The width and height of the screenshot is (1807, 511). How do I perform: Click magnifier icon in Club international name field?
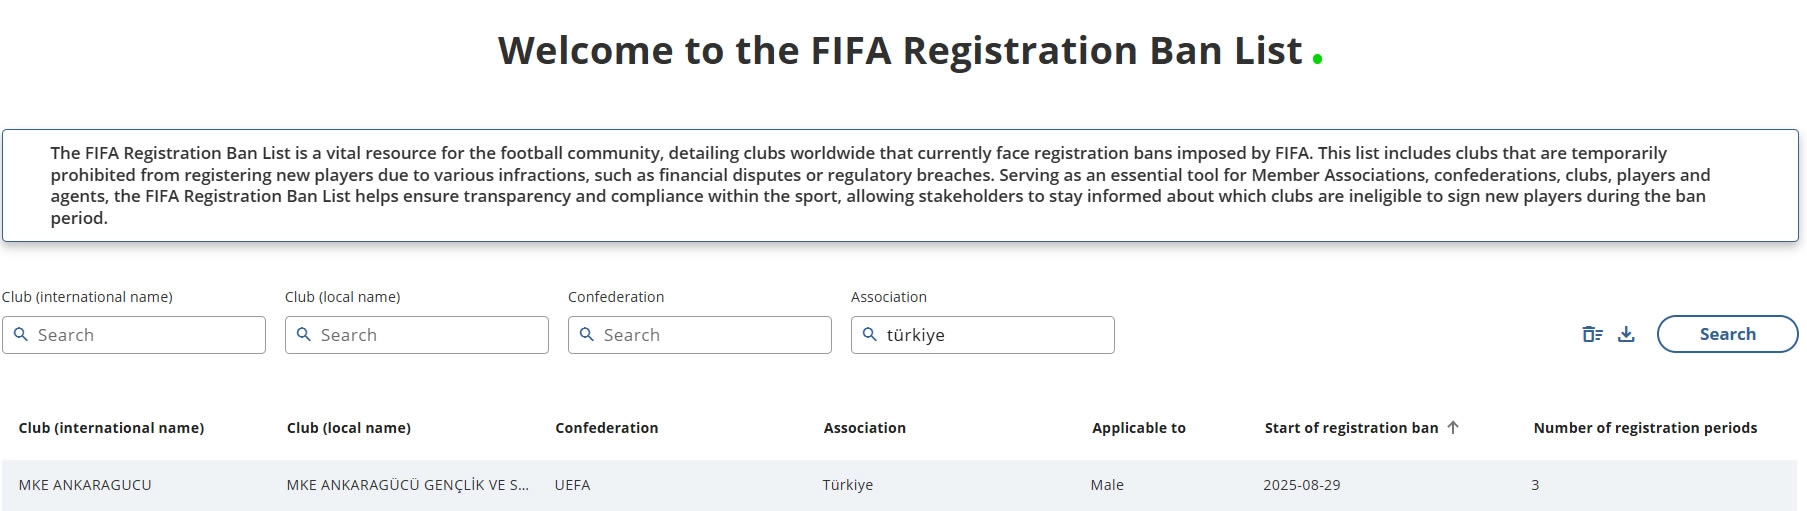[x=21, y=335]
